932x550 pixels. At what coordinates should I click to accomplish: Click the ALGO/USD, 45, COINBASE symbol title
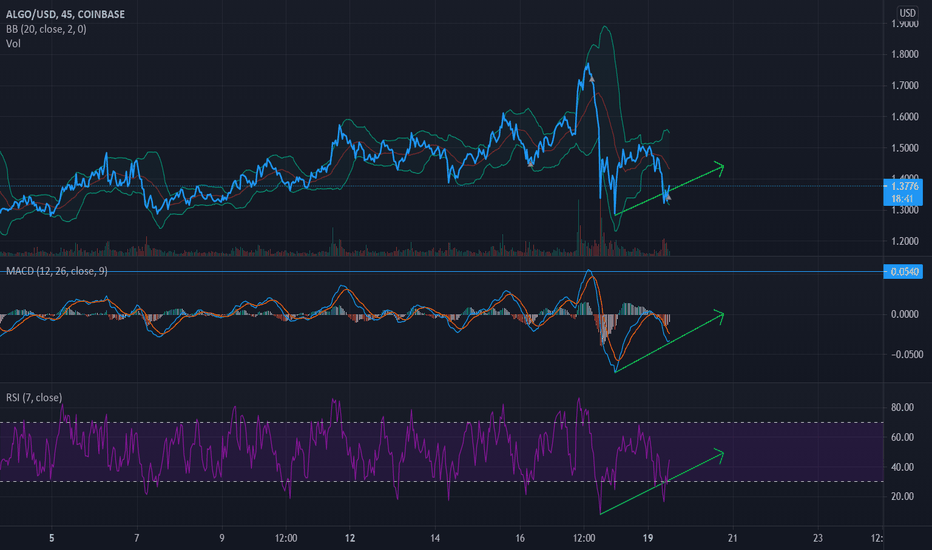[65, 14]
